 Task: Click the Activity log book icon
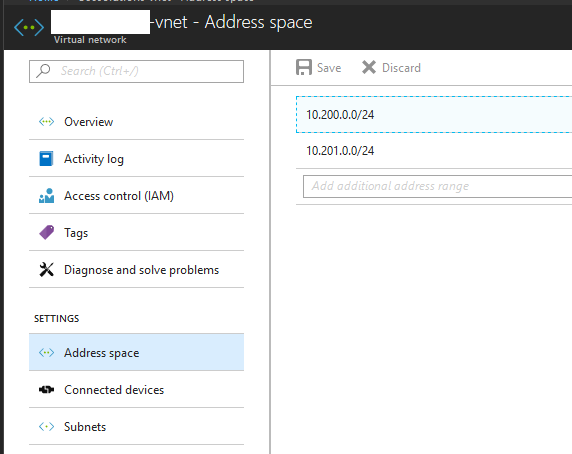click(x=46, y=159)
